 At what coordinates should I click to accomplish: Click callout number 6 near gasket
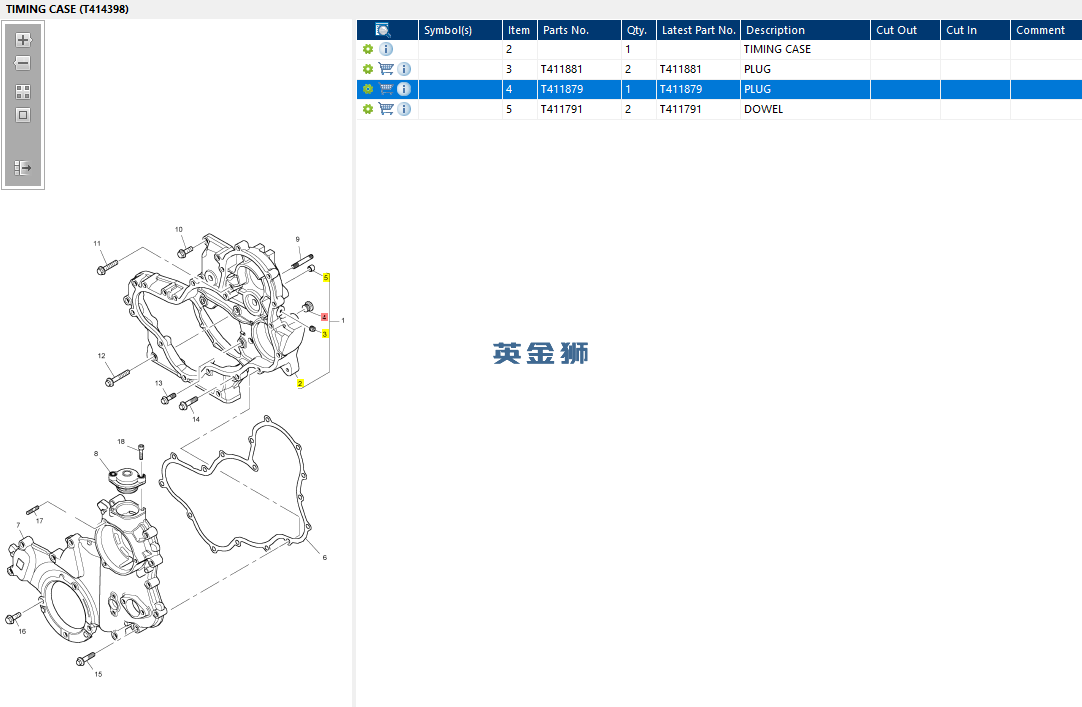[x=324, y=557]
